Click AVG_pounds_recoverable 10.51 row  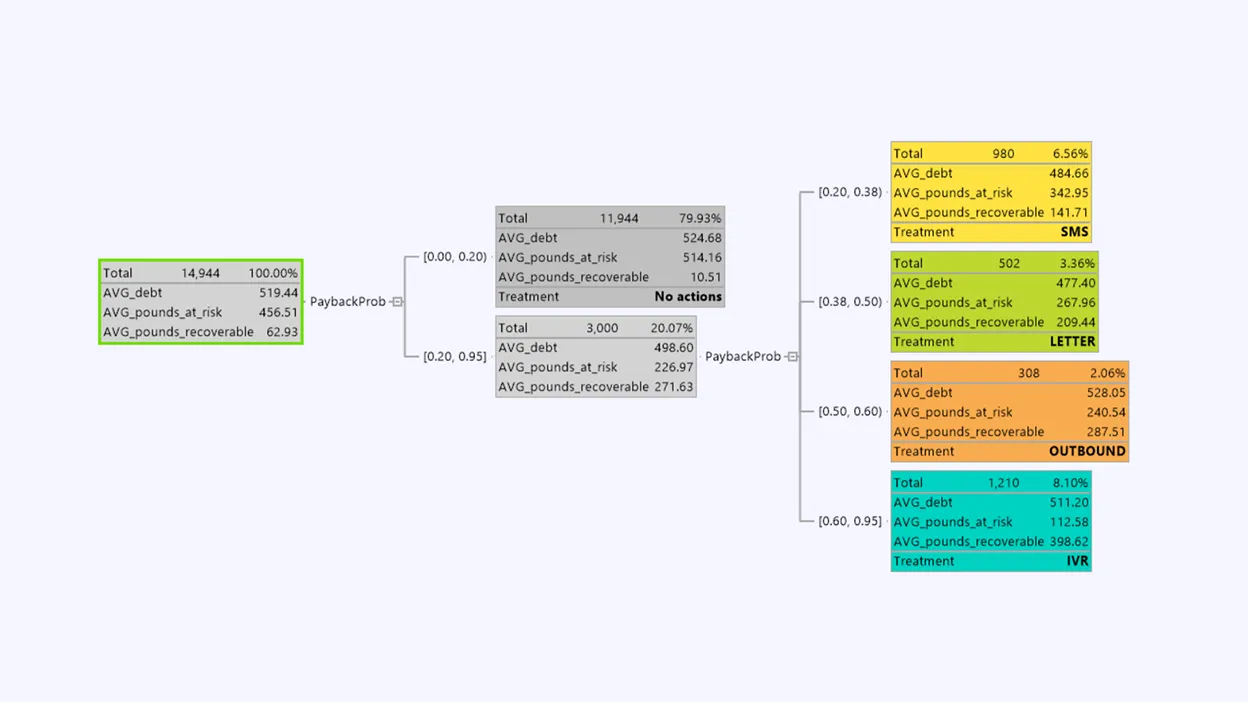(x=610, y=277)
